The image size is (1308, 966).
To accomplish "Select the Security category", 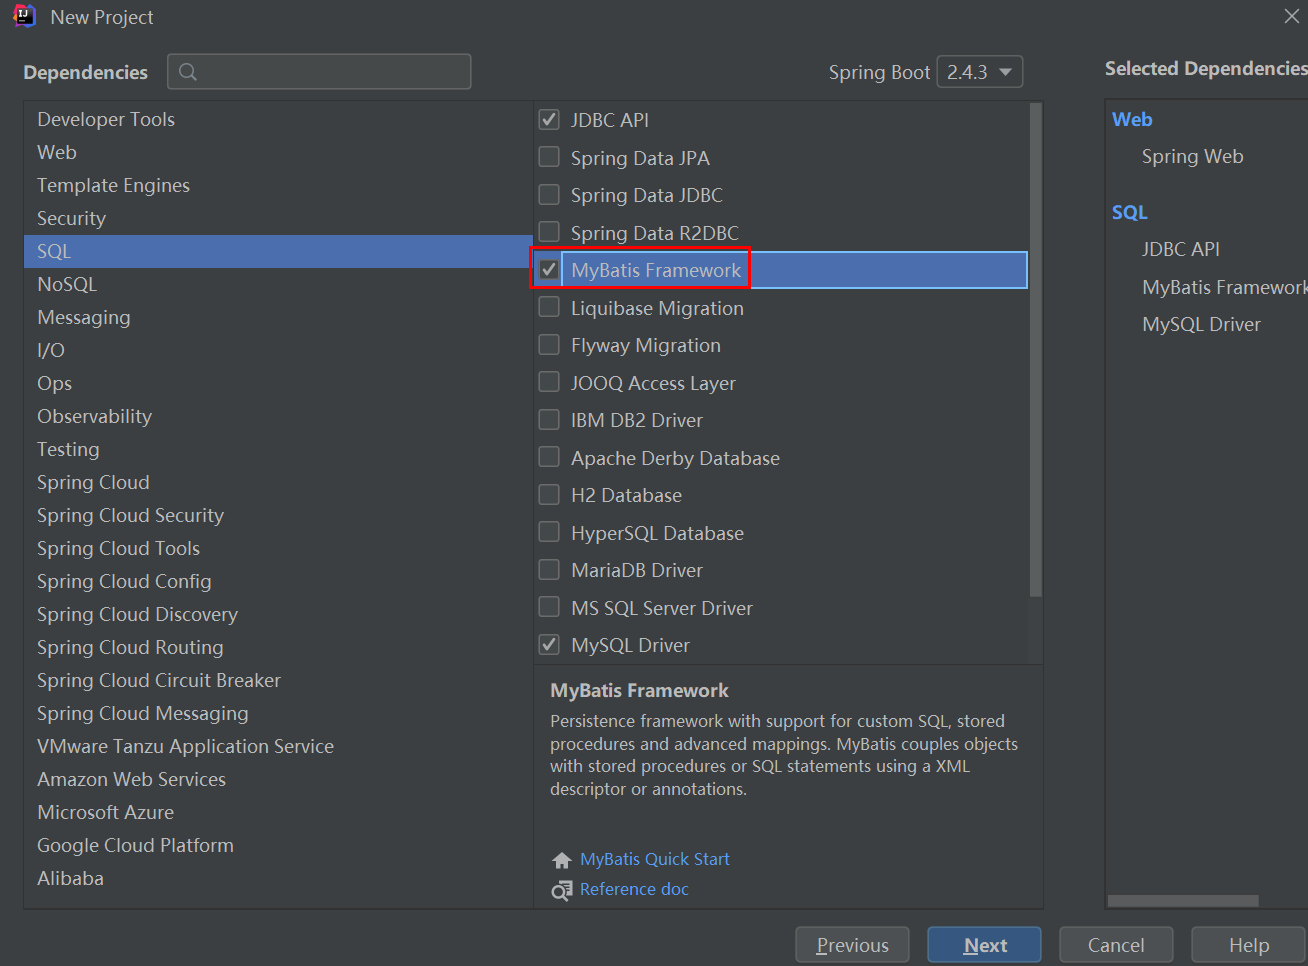I will [278, 218].
